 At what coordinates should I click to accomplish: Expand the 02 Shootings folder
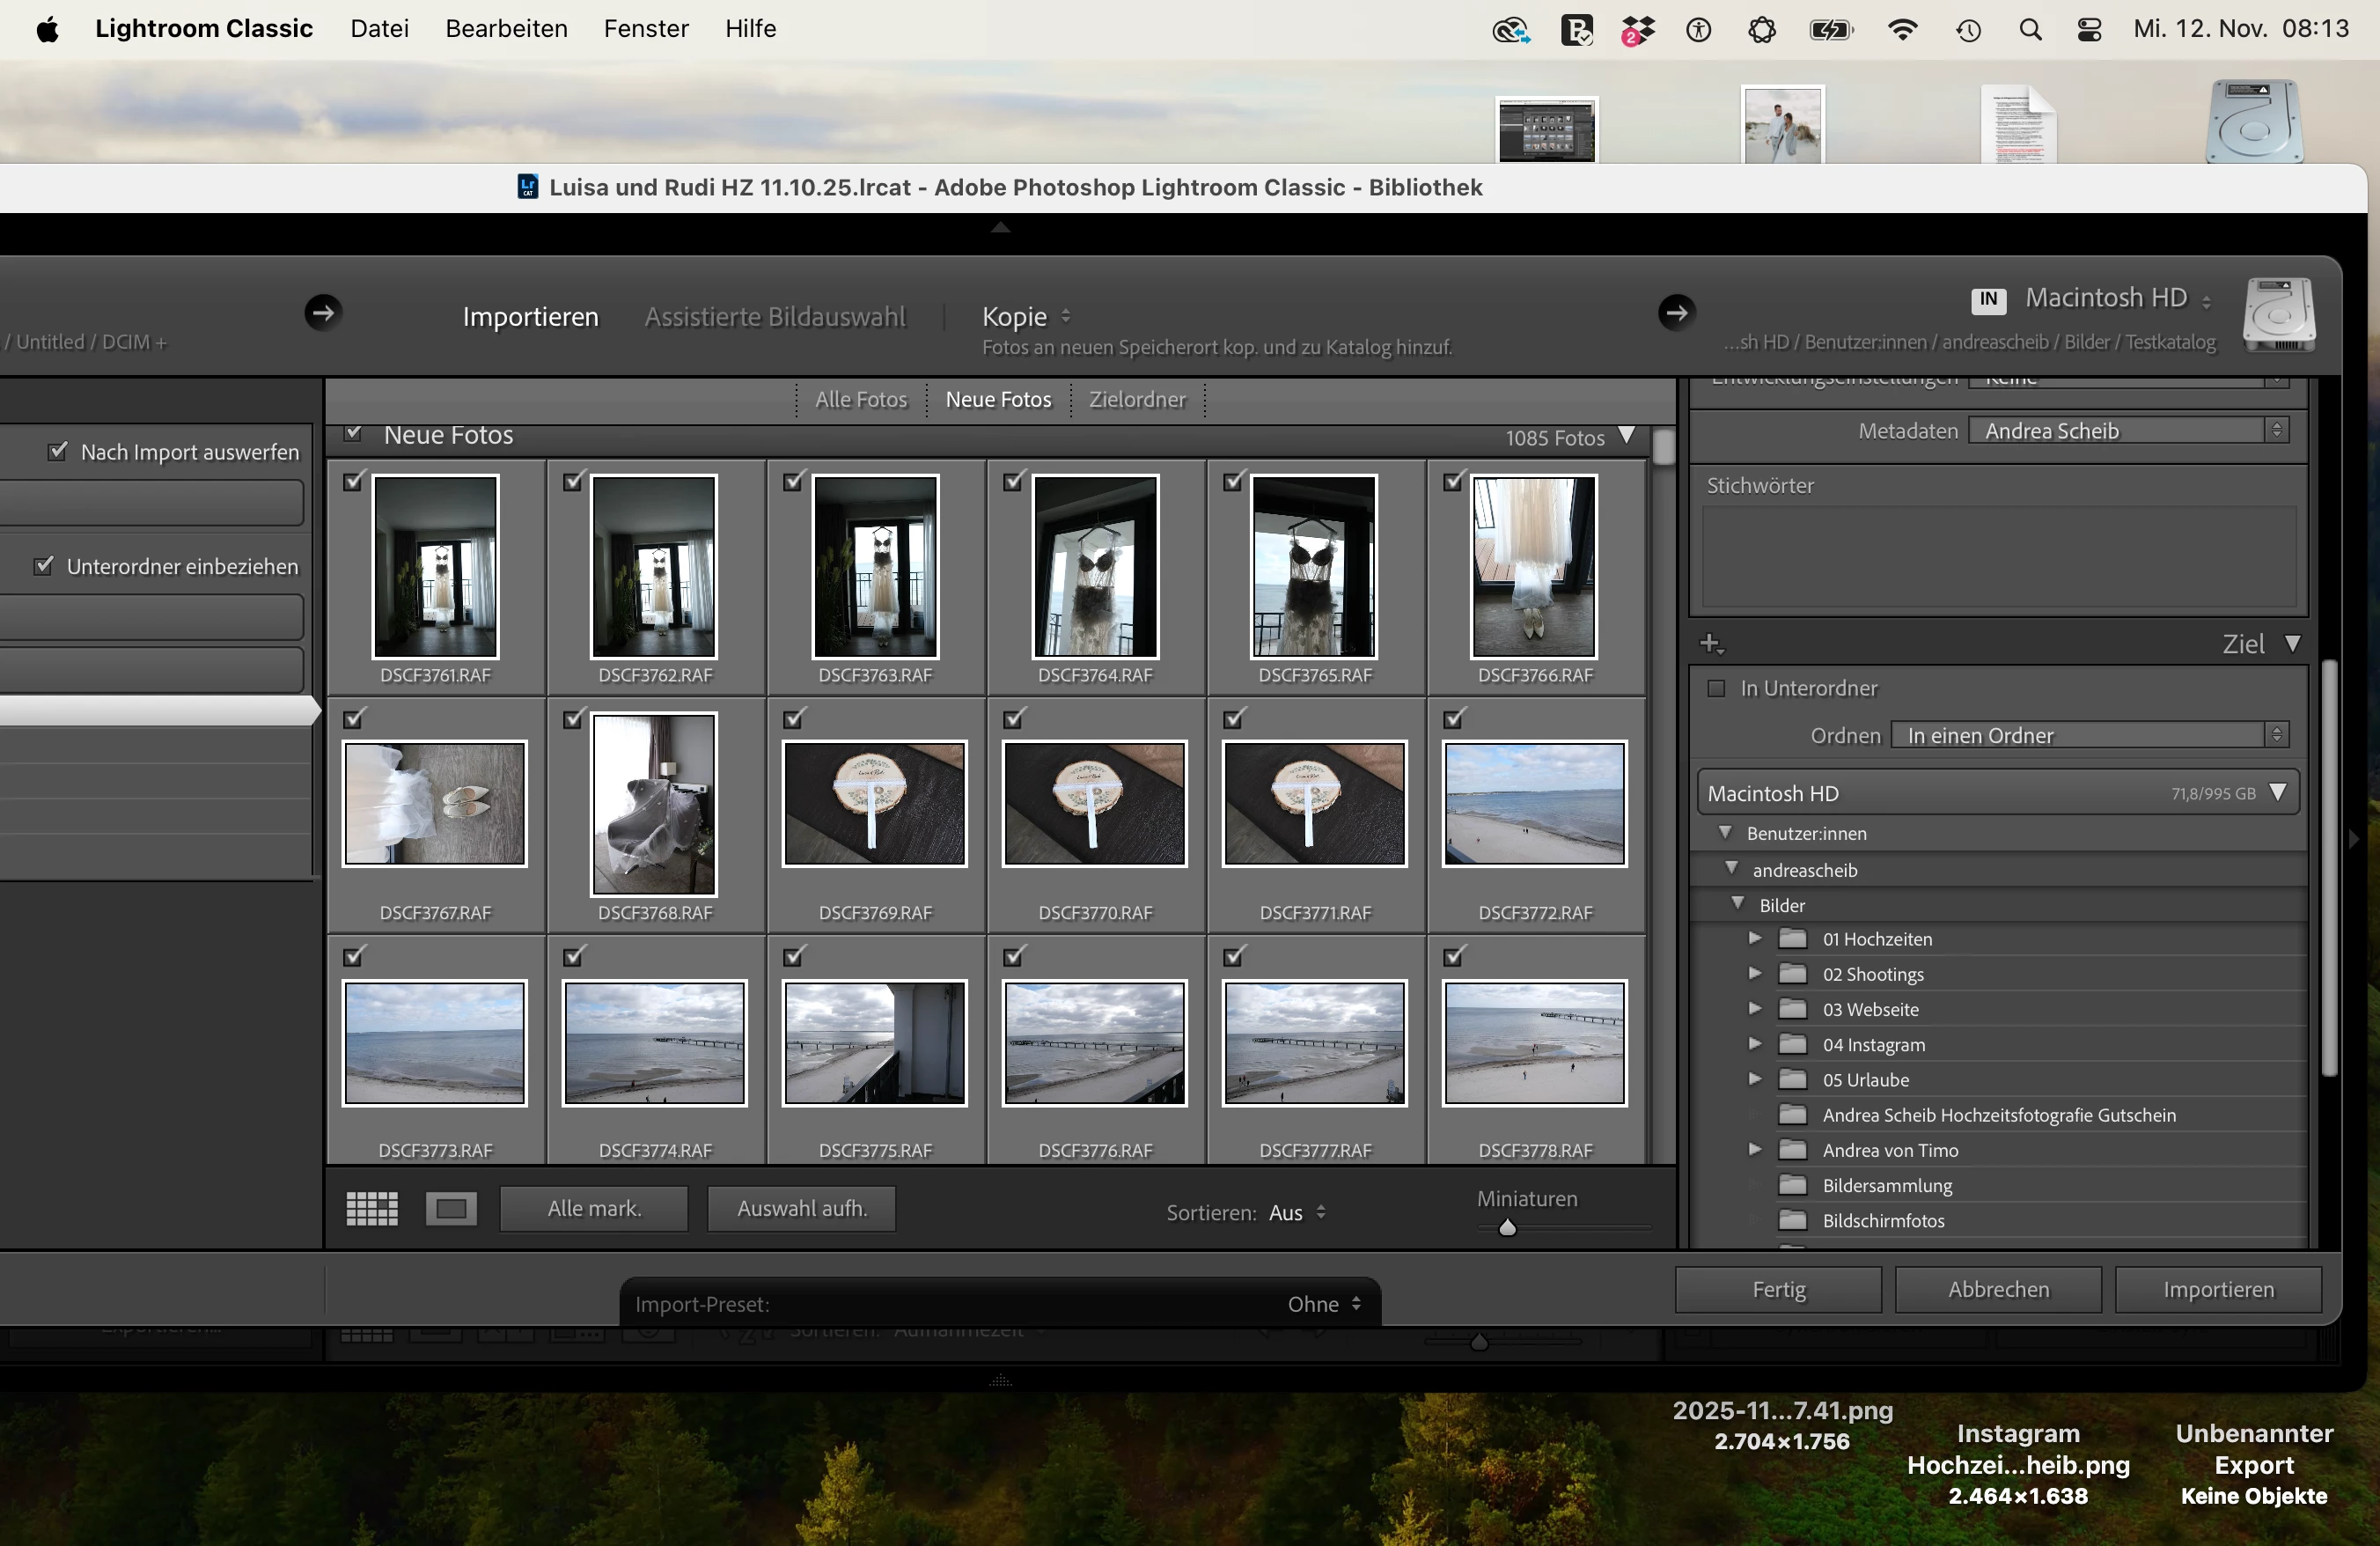(x=1754, y=973)
